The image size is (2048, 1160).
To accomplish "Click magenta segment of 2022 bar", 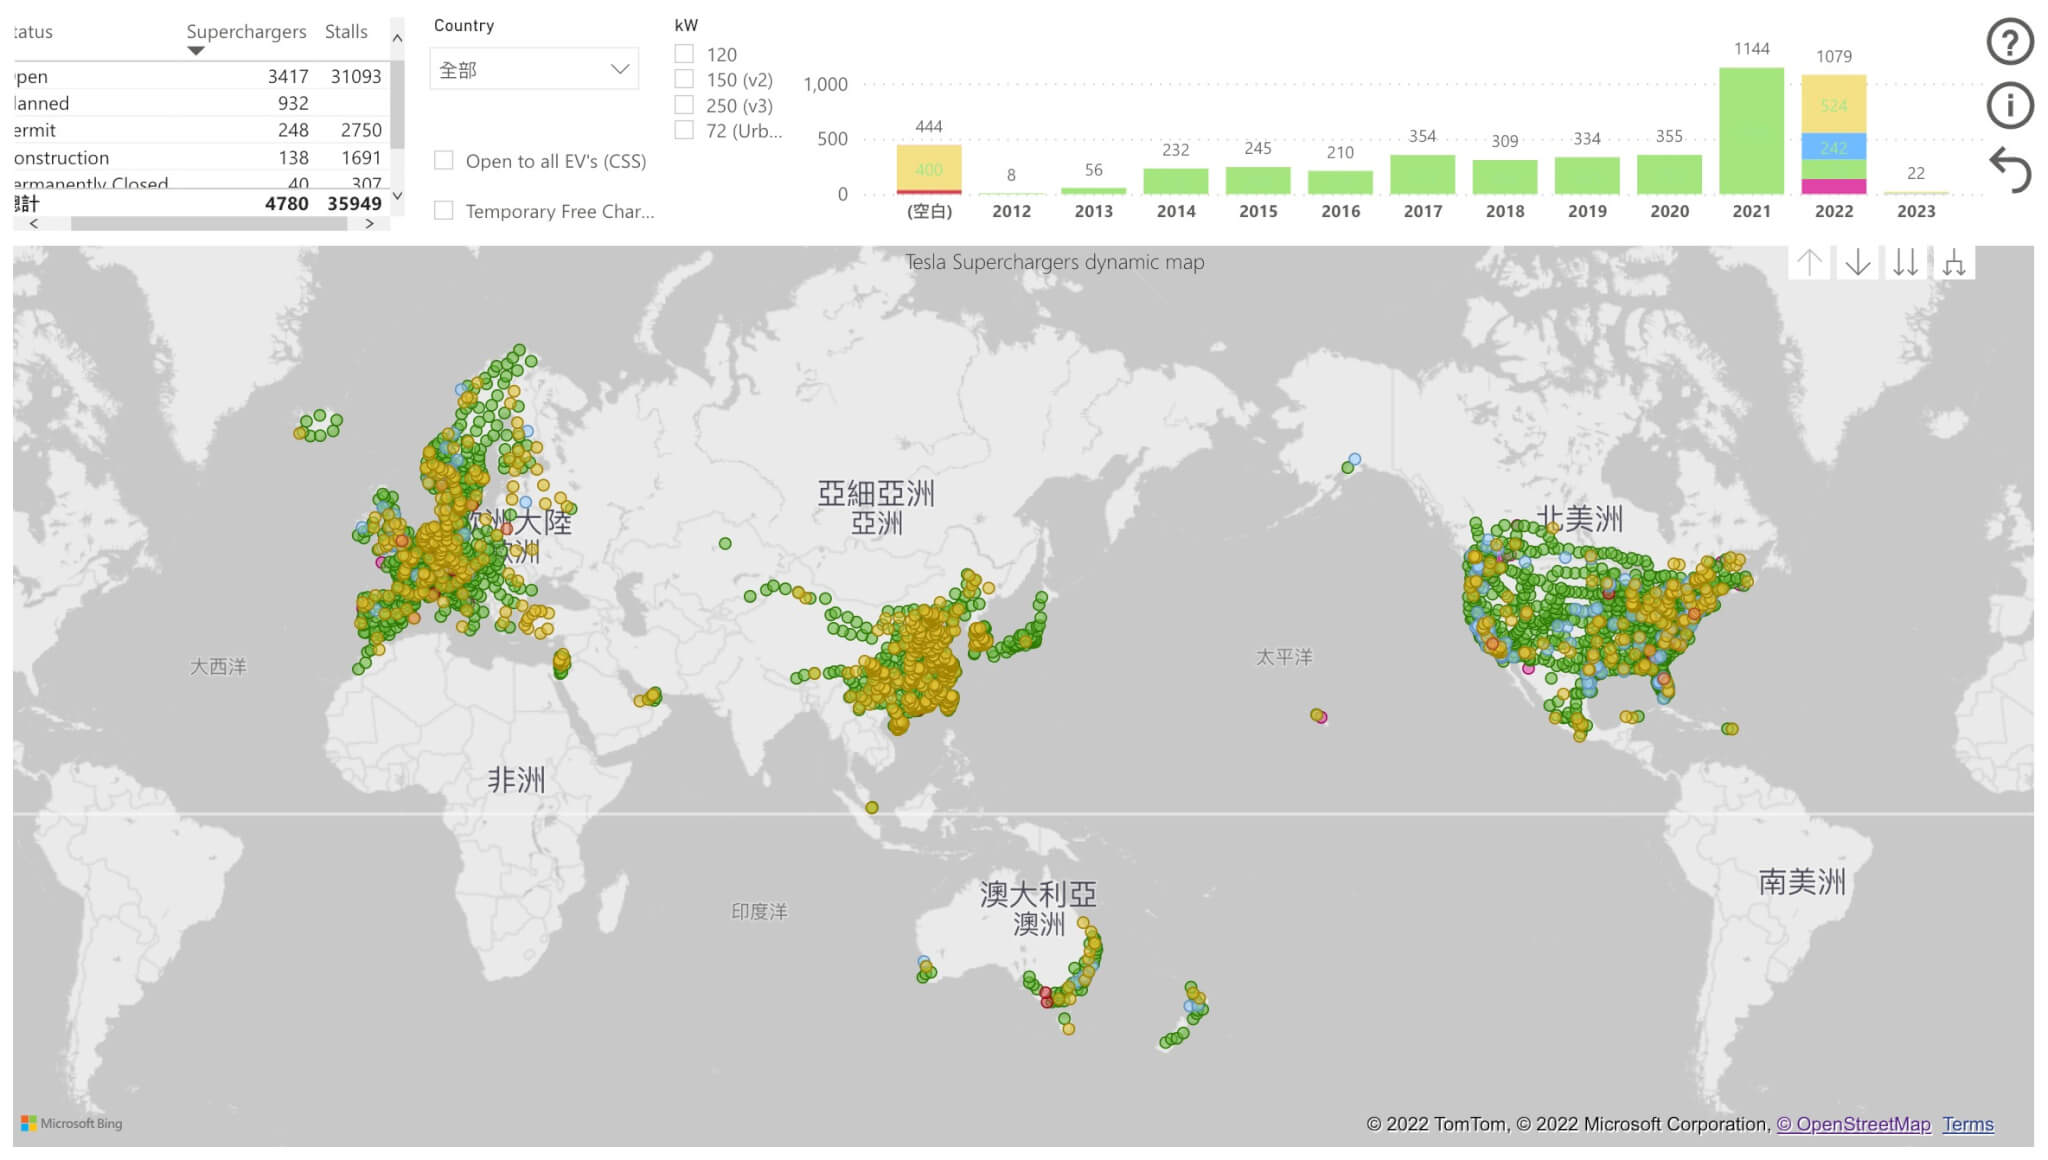I will [x=1833, y=187].
